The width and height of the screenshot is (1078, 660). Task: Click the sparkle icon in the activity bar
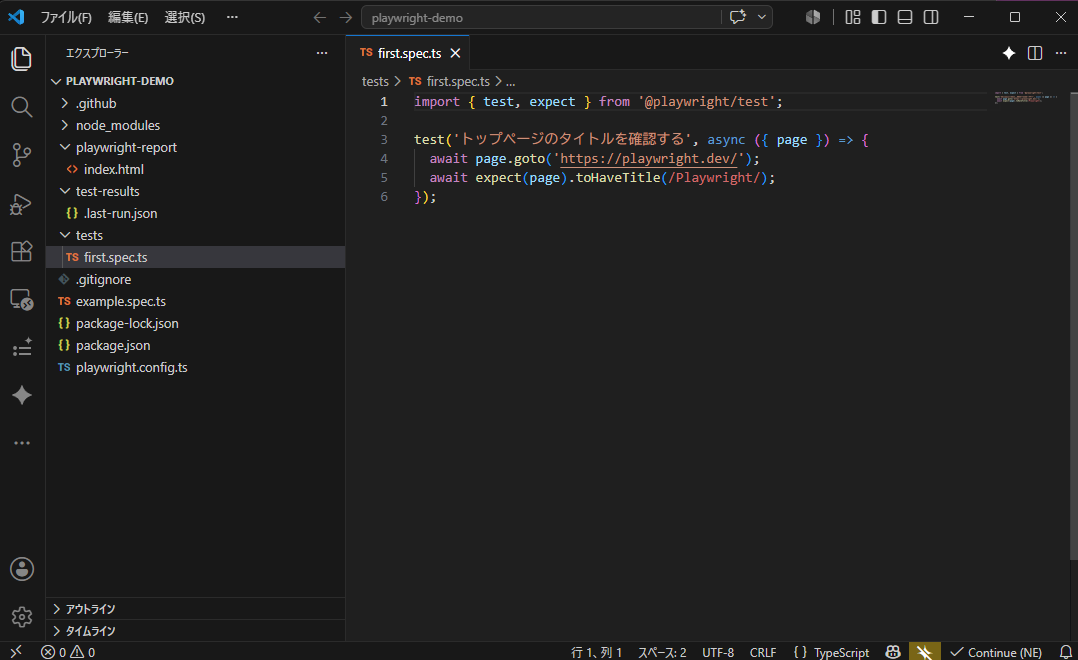tap(22, 395)
